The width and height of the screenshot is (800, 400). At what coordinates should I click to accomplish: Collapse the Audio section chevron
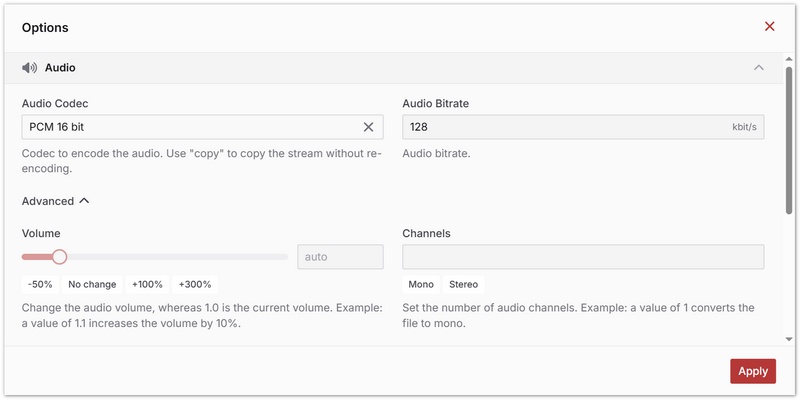pyautogui.click(x=759, y=68)
